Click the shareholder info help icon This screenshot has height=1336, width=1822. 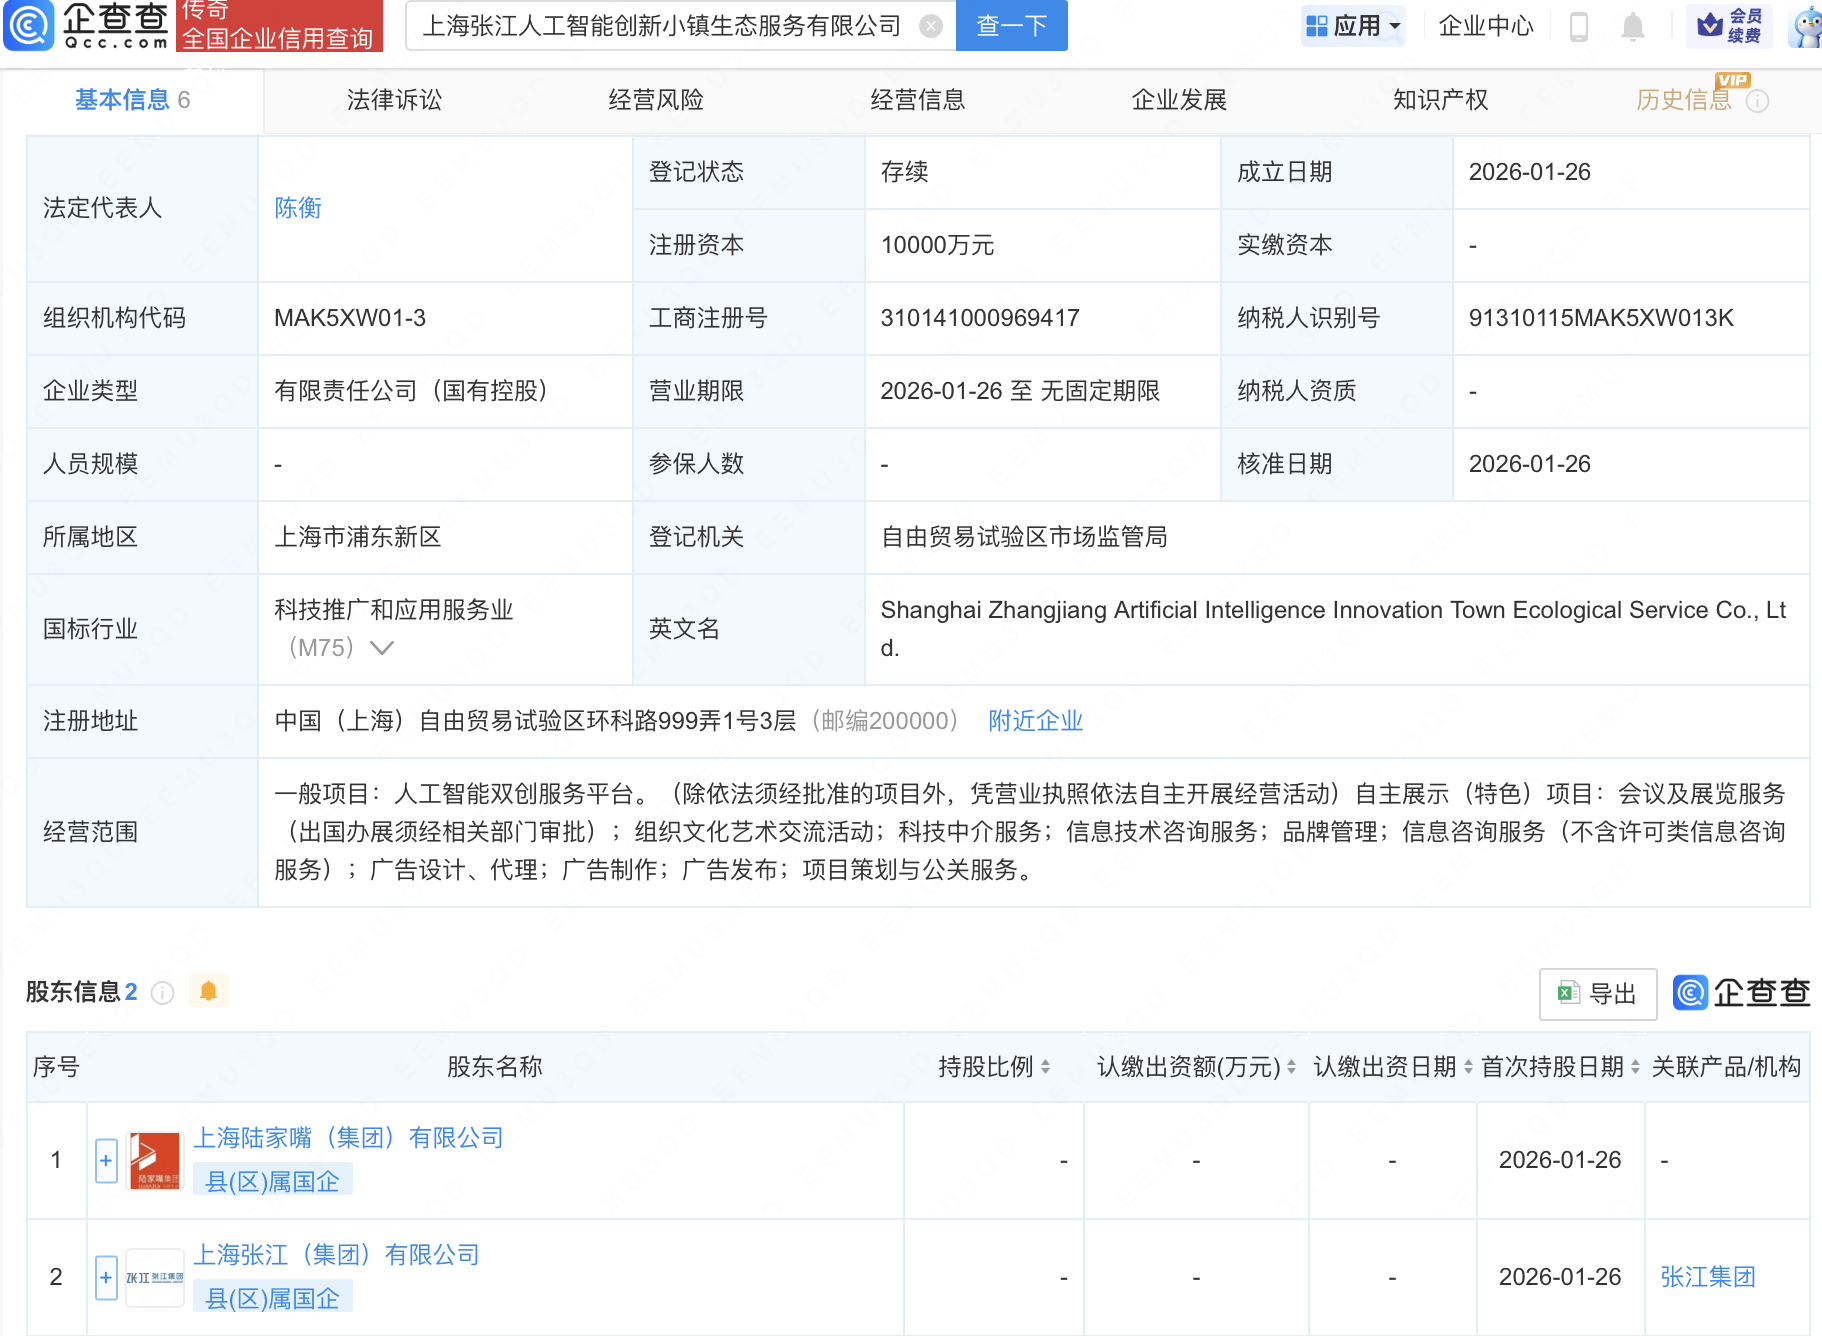point(162,992)
